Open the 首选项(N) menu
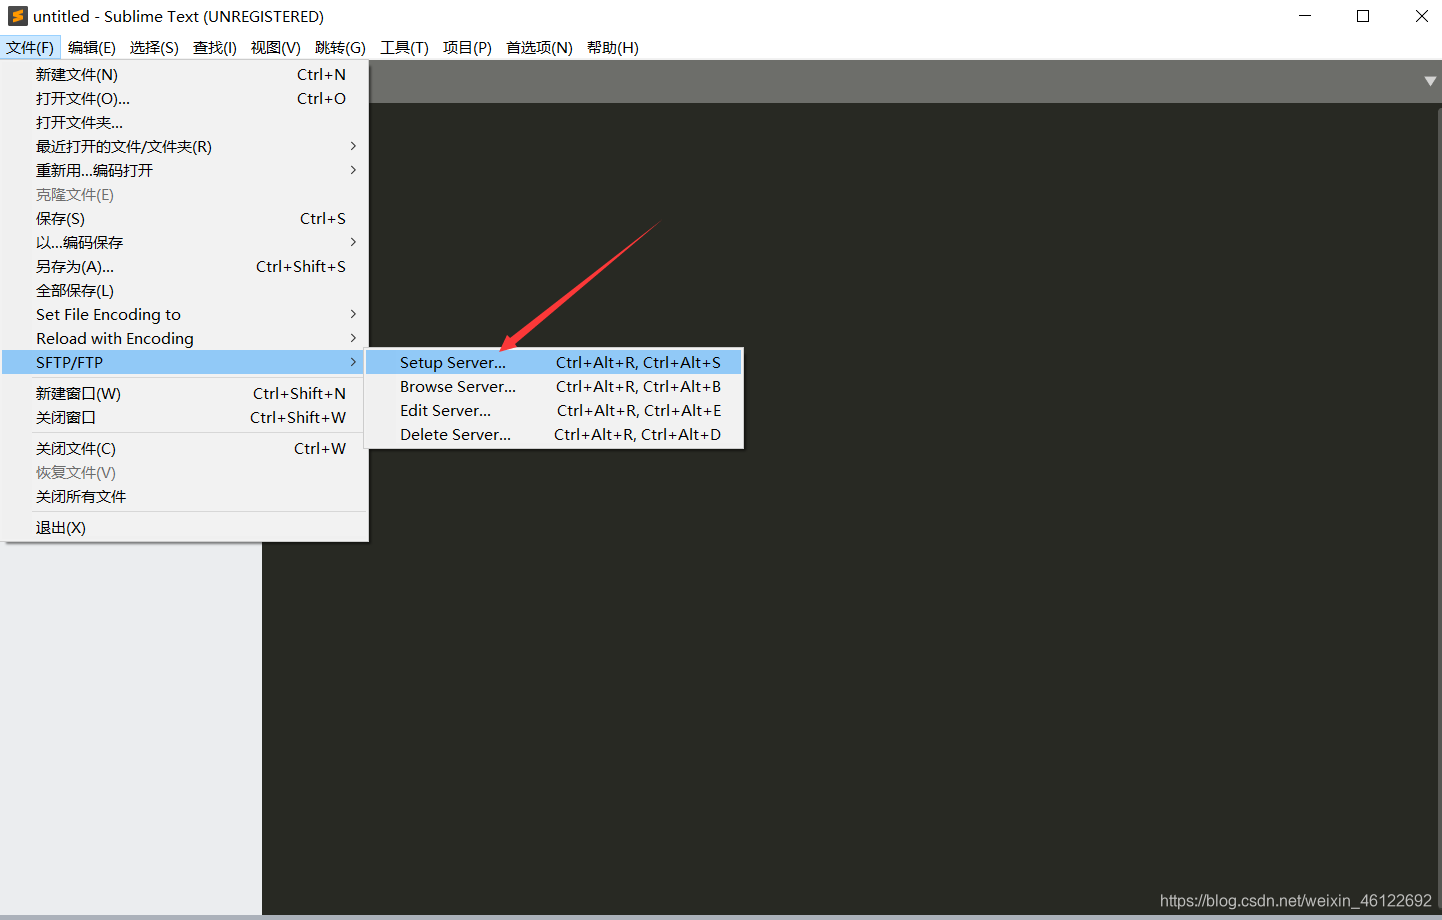 [x=539, y=47]
